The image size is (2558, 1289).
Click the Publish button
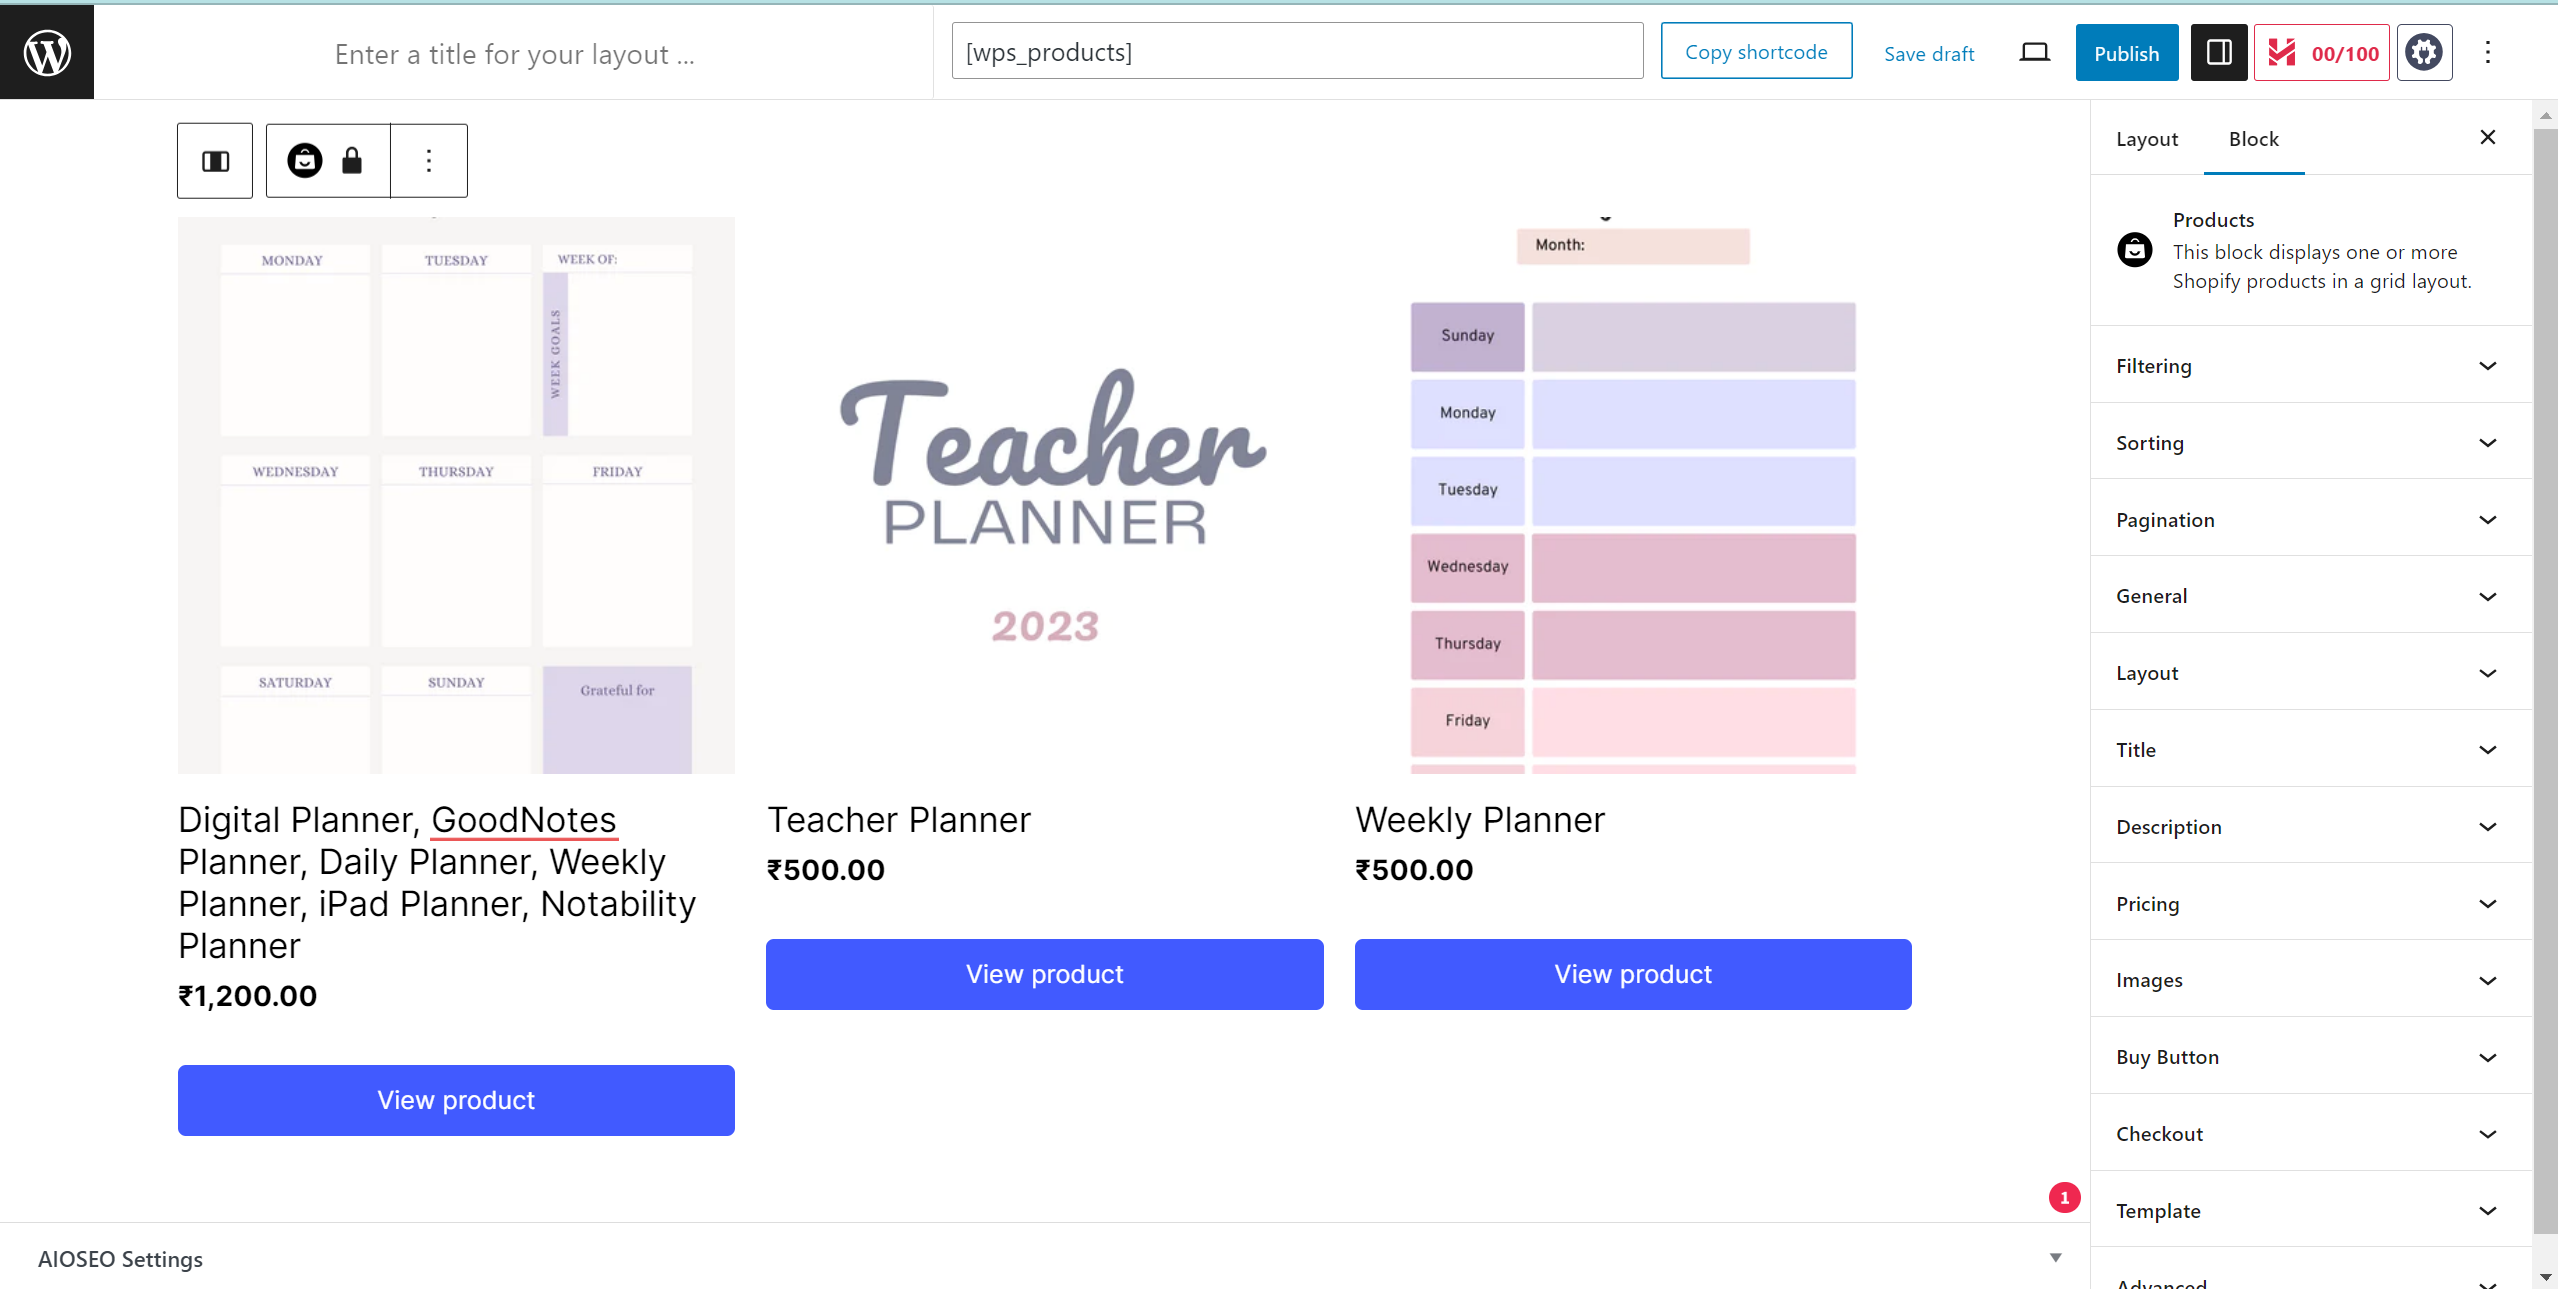(2126, 49)
